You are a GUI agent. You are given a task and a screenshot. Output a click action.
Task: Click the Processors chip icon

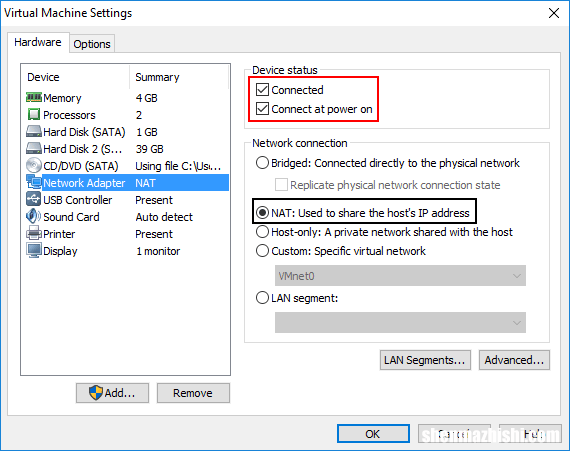point(34,114)
